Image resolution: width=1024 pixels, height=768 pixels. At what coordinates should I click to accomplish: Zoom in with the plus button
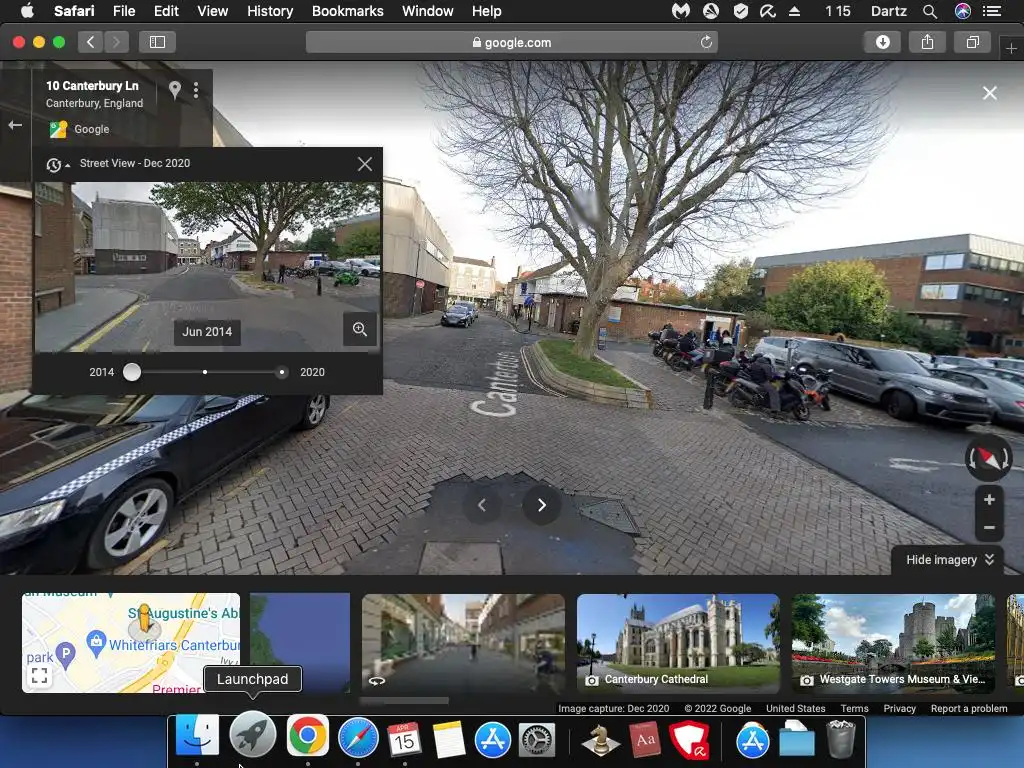pyautogui.click(x=989, y=500)
